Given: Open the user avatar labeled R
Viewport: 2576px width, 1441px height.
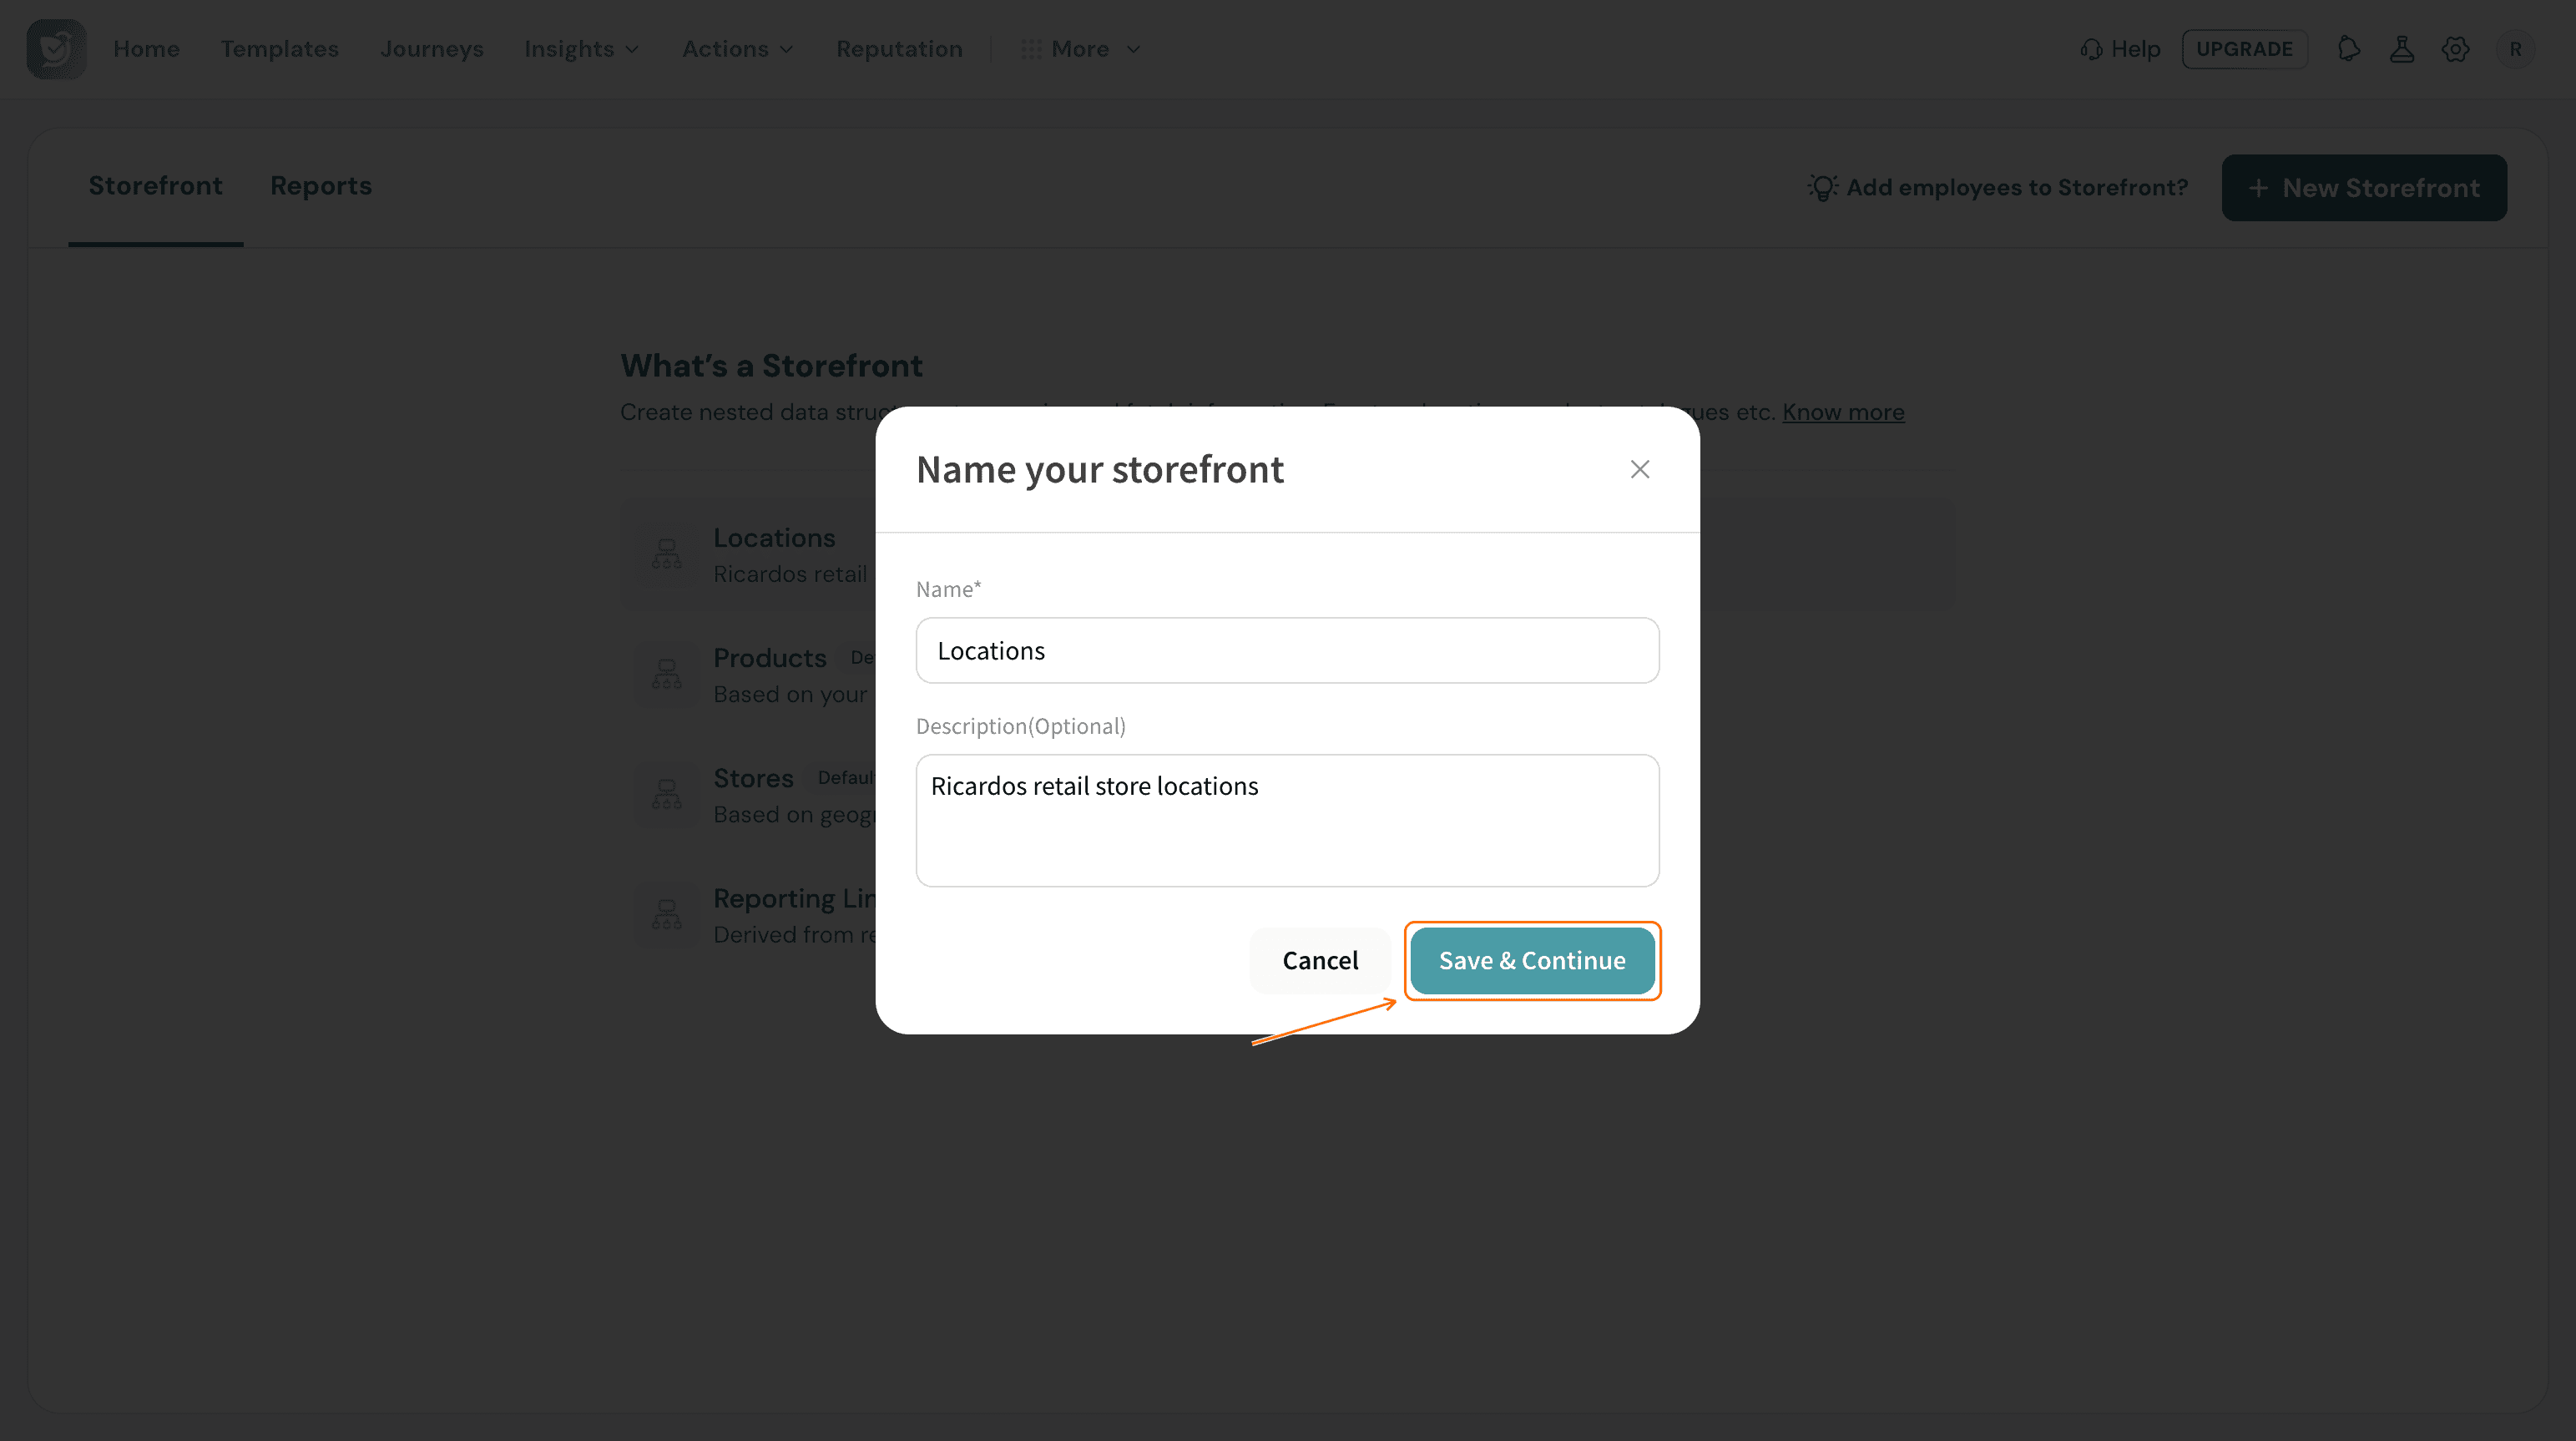Looking at the screenshot, I should (2515, 49).
